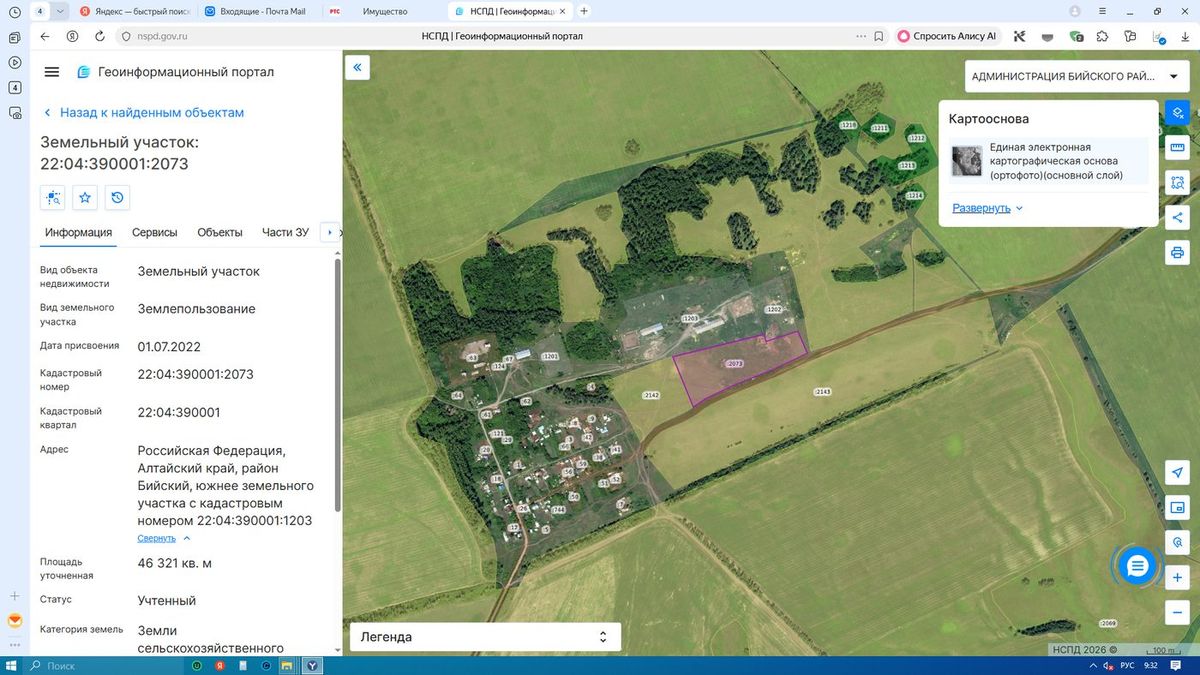The height and width of the screenshot is (675, 1200).
Task: Add the land plot to favorites with star
Action: click(85, 197)
